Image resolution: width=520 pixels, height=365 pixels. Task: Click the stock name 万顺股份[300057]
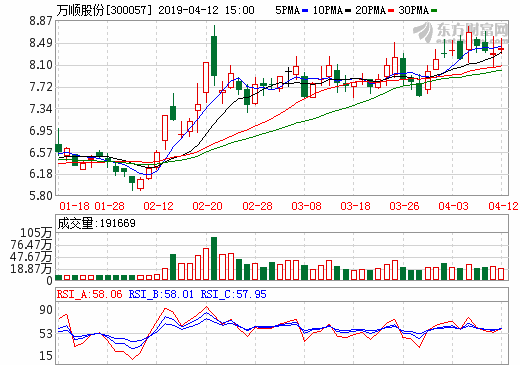tap(104, 10)
